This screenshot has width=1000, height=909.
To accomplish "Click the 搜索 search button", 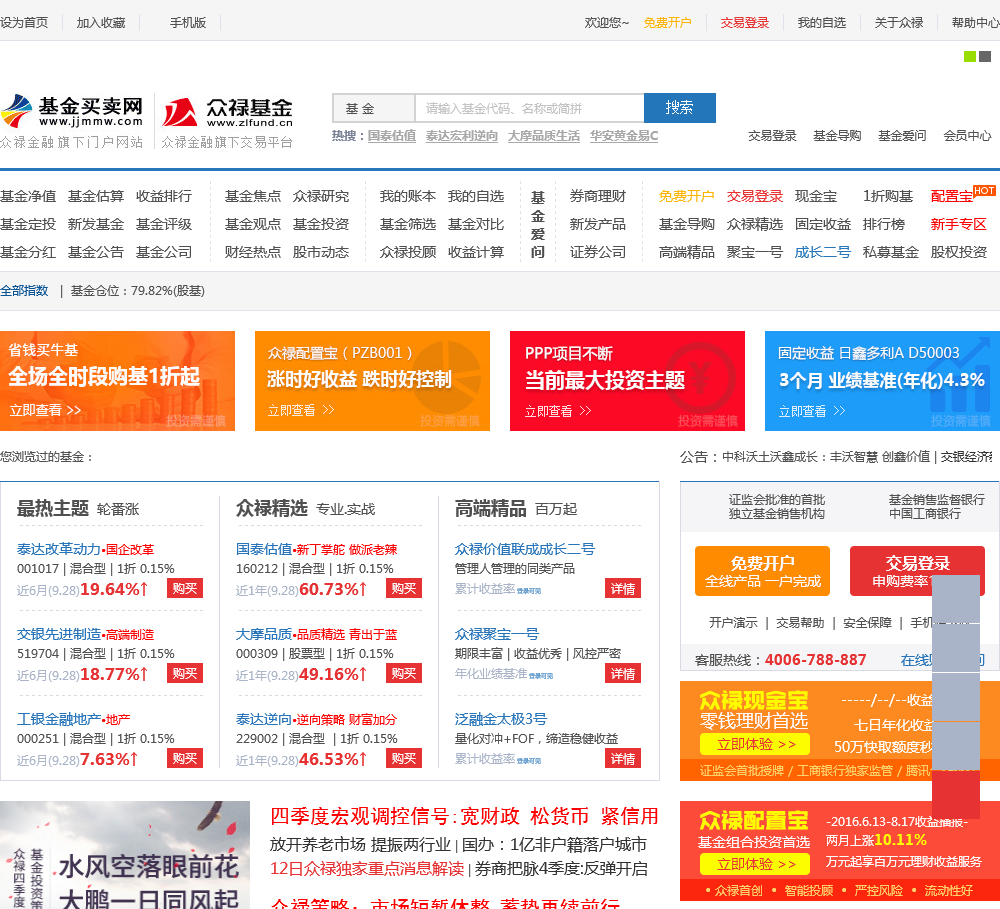I will point(680,108).
